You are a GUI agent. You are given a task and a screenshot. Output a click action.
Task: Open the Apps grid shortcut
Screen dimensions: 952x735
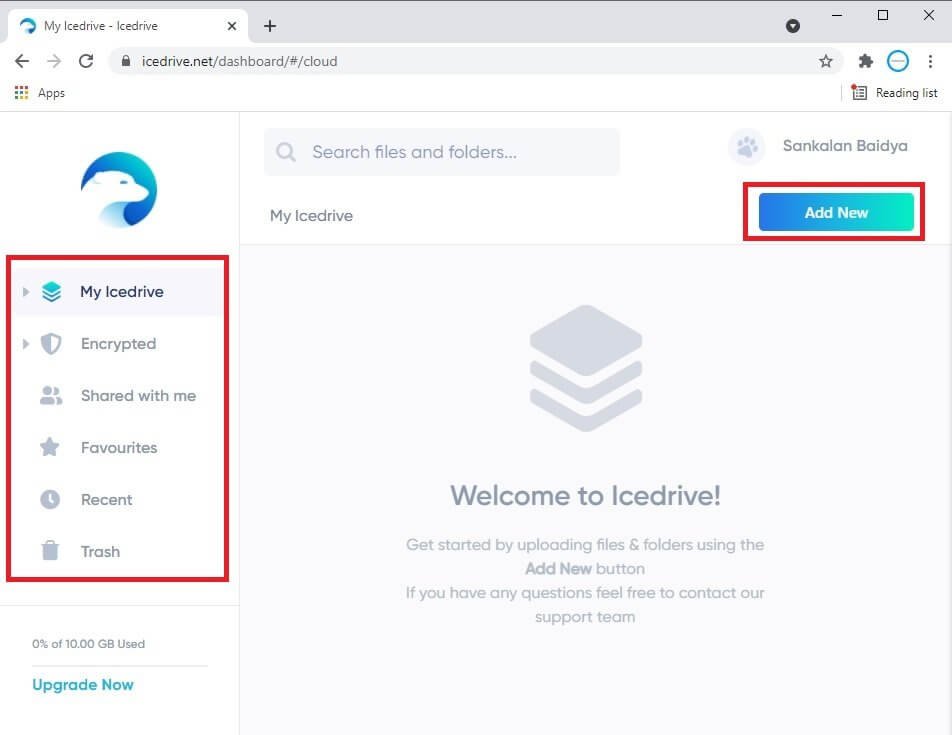click(39, 93)
